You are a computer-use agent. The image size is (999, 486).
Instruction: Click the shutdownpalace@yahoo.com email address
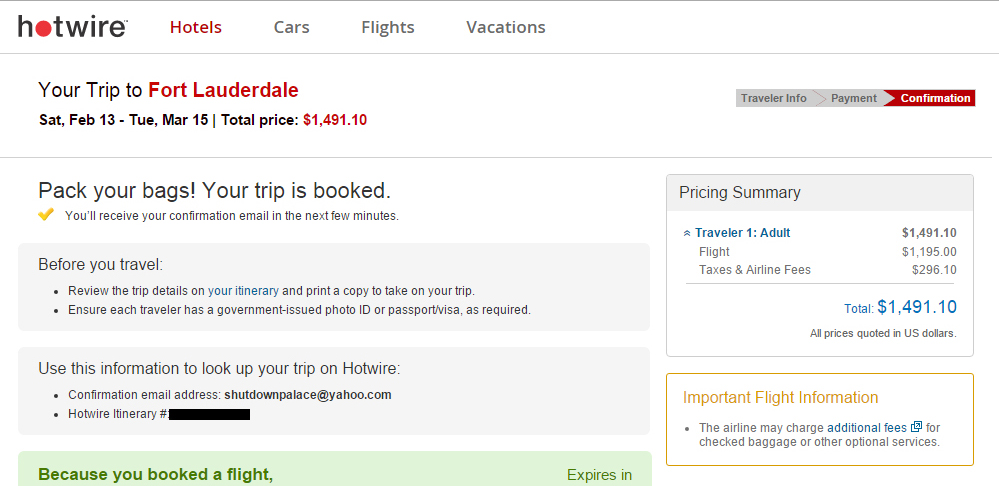click(308, 395)
